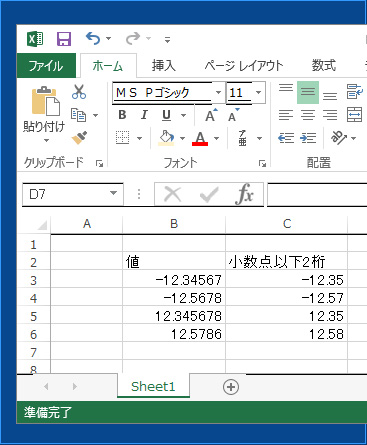Select the Sheet1 worksheet tab
Screen dimensions: 367x445
point(153,386)
